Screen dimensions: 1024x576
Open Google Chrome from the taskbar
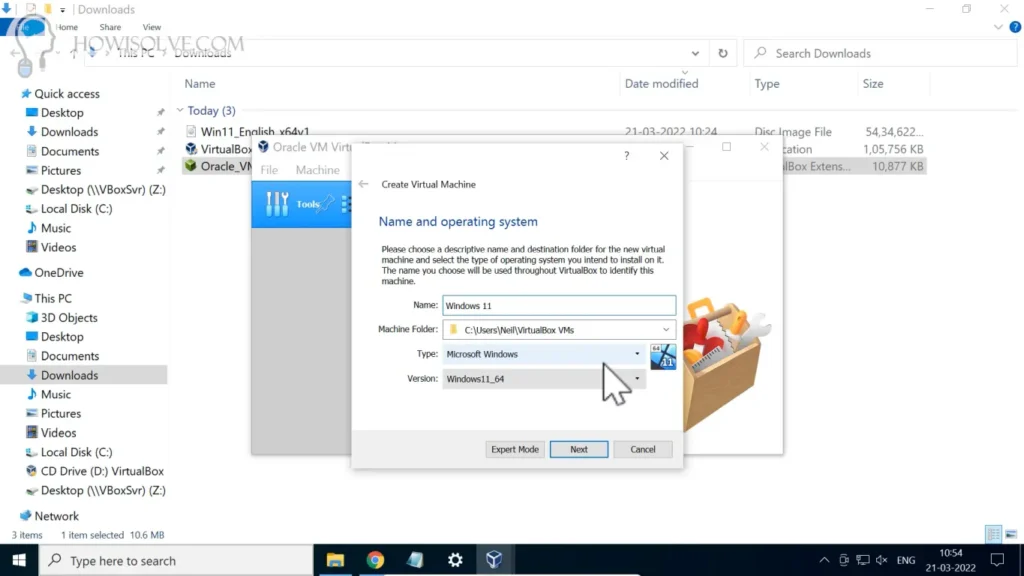click(x=375, y=560)
